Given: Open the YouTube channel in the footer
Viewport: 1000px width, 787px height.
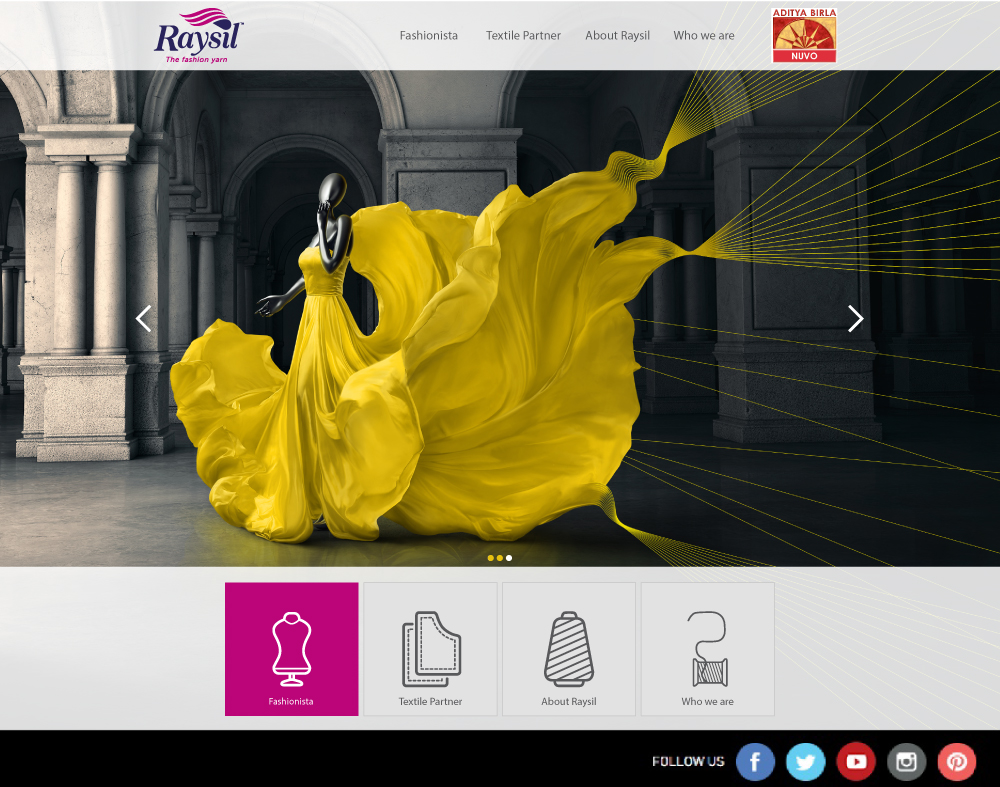Looking at the screenshot, I should tap(856, 761).
